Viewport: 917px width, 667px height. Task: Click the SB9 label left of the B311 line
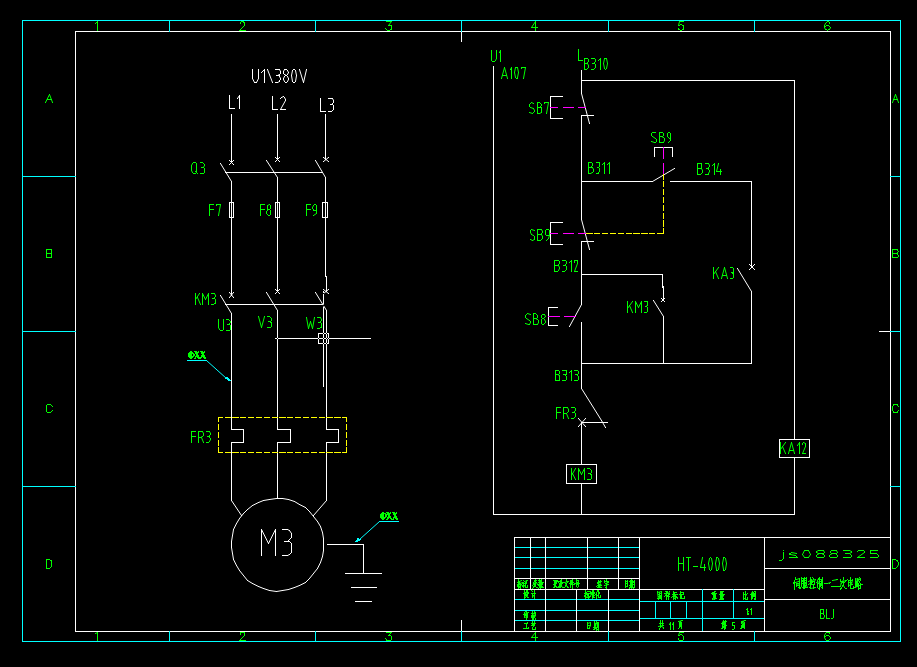[x=539, y=235]
